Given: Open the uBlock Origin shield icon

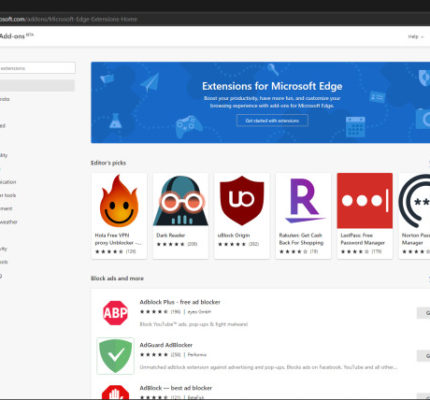Looking at the screenshot, I should pos(242,200).
